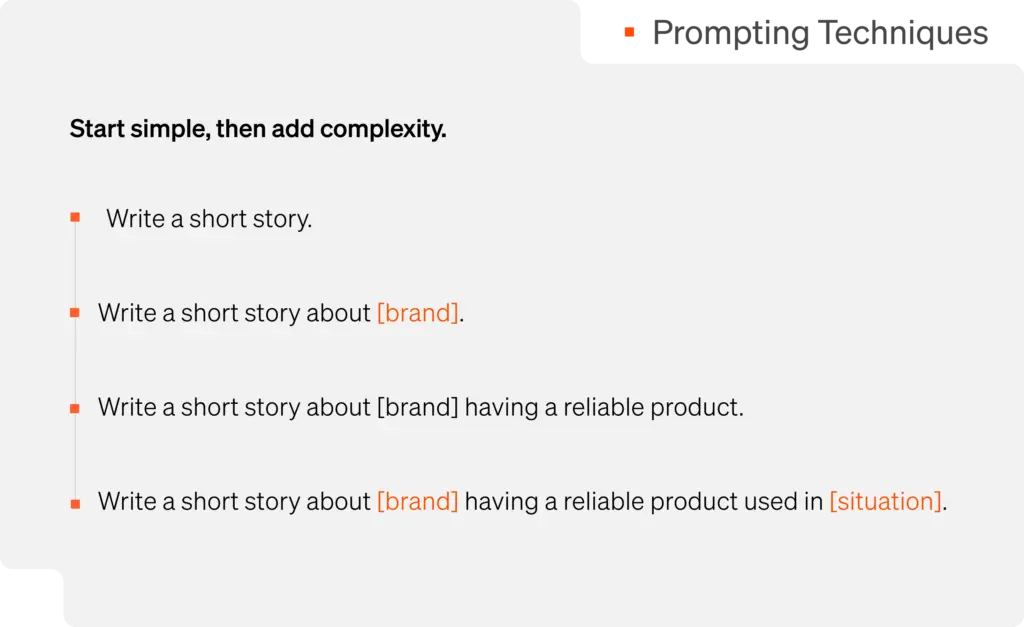This screenshot has height=627, width=1024.
Task: Select the 'Prompting Techniques' title text
Action: point(820,33)
